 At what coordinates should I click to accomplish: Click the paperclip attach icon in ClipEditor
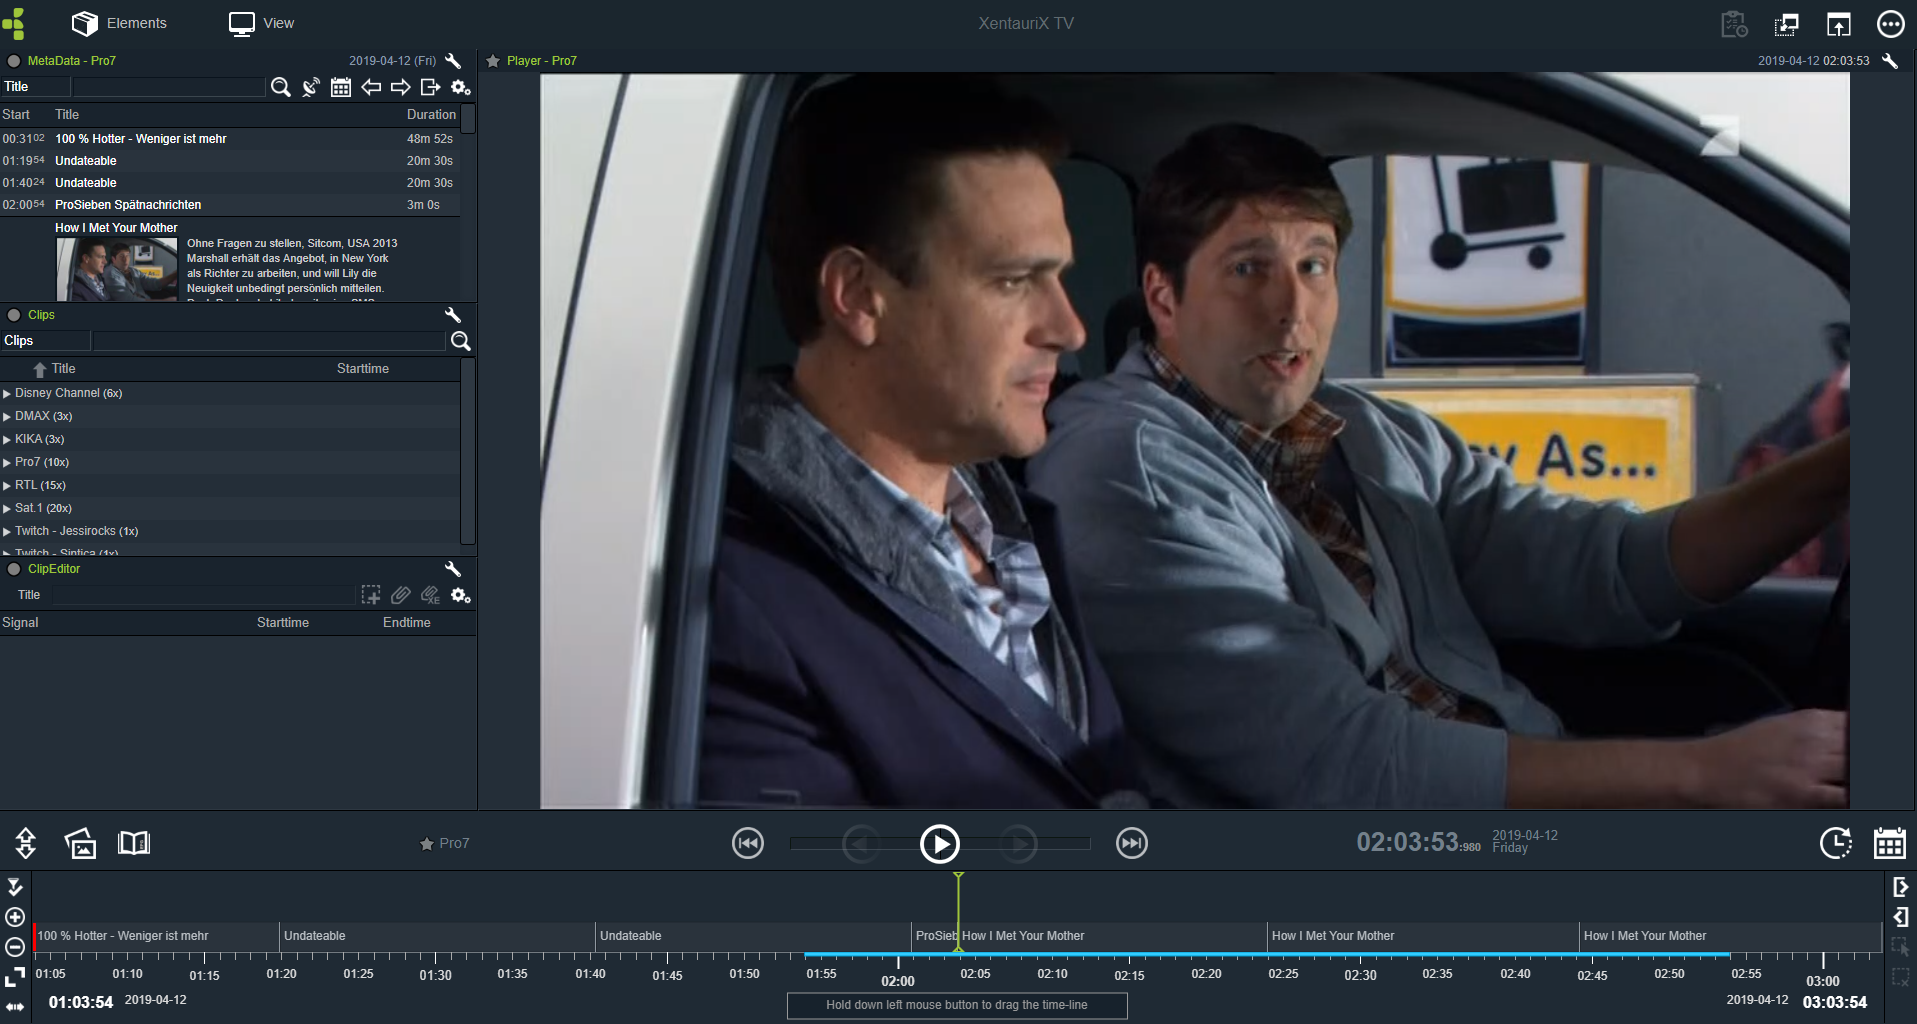[x=401, y=595]
